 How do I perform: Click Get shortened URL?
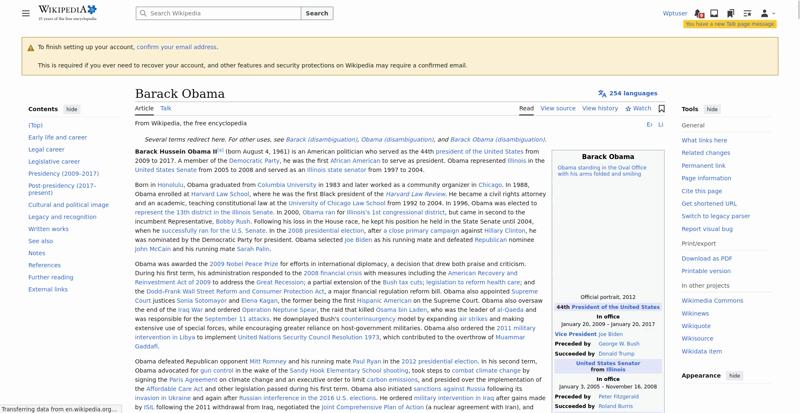tap(709, 204)
